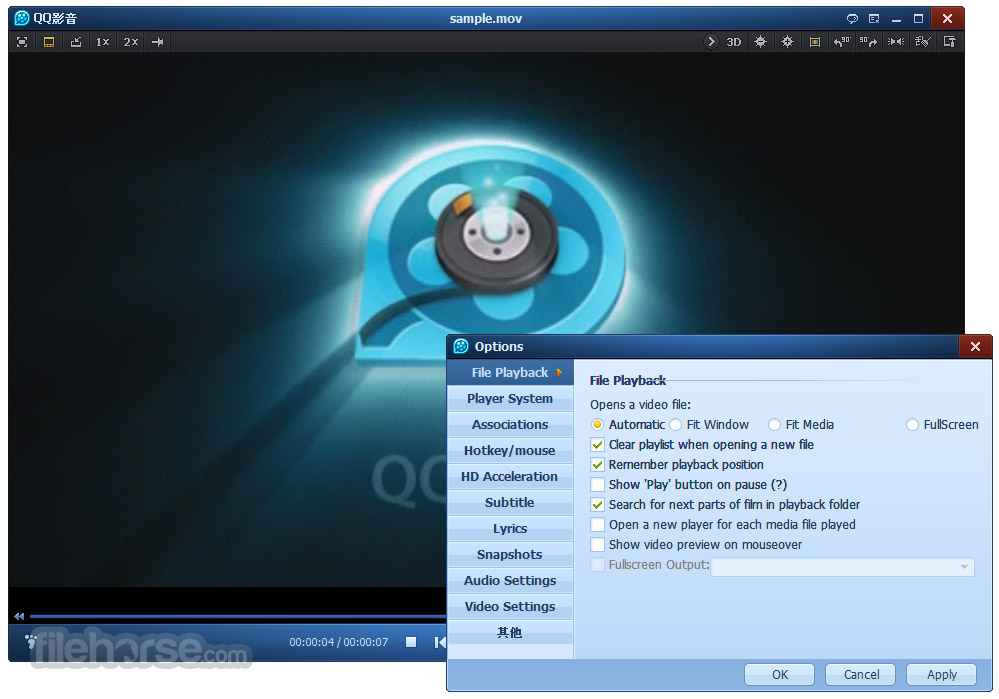Click OK in the Options dialog
The width and height of the screenshot is (999, 699).
(x=780, y=675)
